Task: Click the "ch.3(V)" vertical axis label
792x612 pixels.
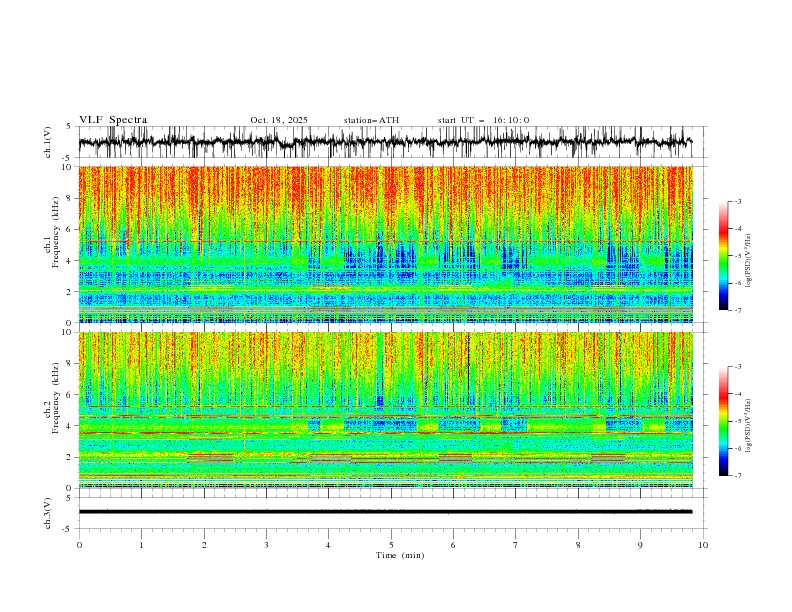Action: tap(48, 513)
